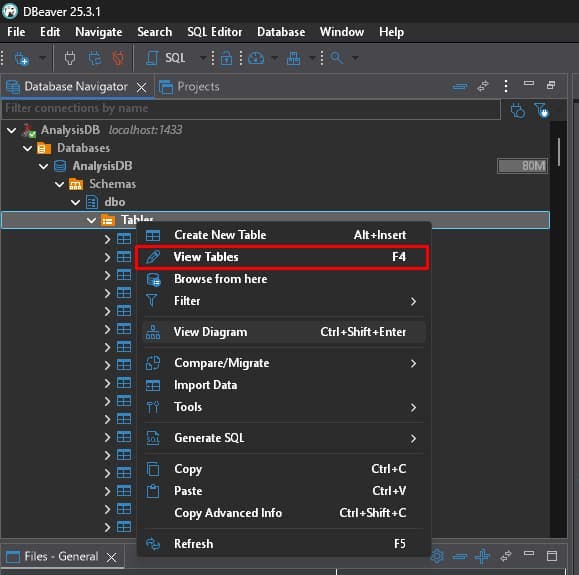Minimize the Database Navigator panel
Image resolution: width=579 pixels, height=575 pixels.
(x=529, y=83)
